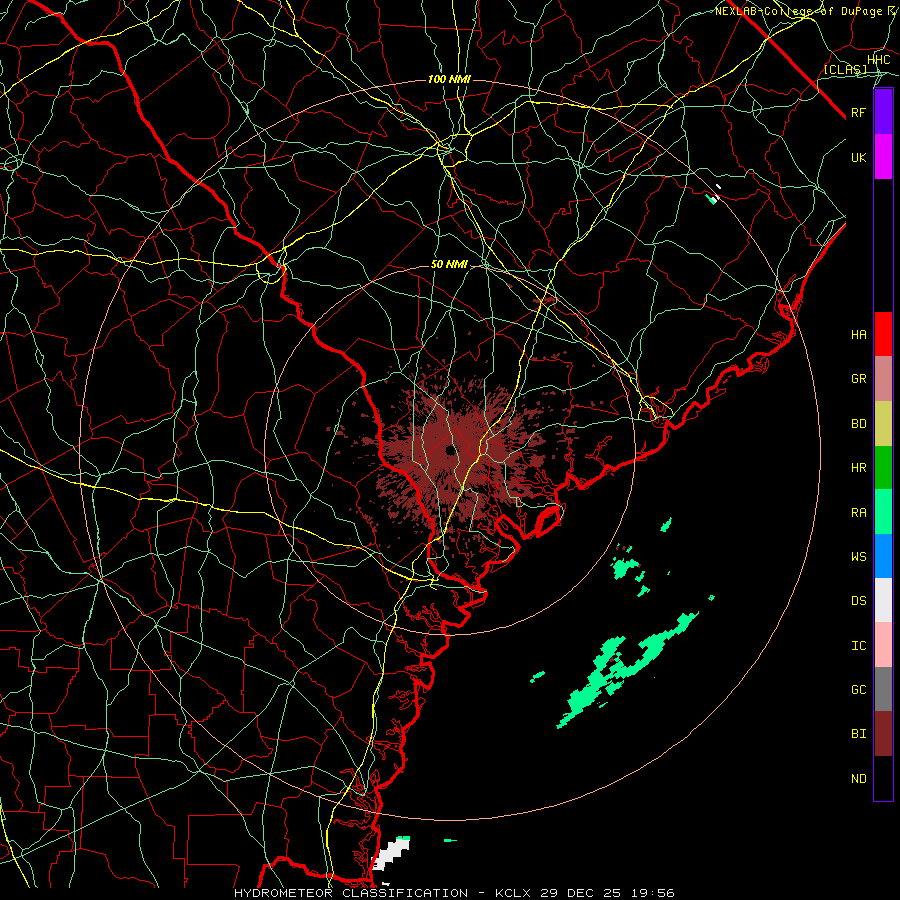Click the HA legend label
Viewport: 900px width, 900px height.
pyautogui.click(x=859, y=334)
